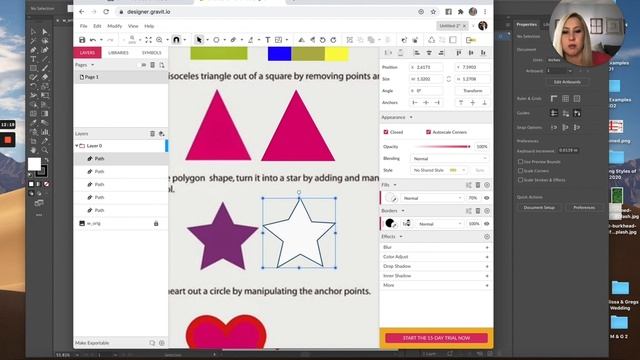Click the Rotate left icon
The width and height of the screenshot is (640, 360).
[x=322, y=40]
